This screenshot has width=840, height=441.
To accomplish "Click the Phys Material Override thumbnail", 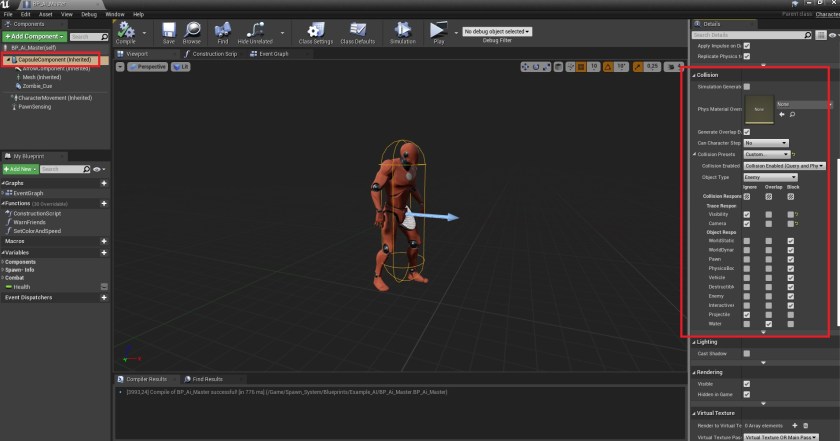I will (760, 108).
